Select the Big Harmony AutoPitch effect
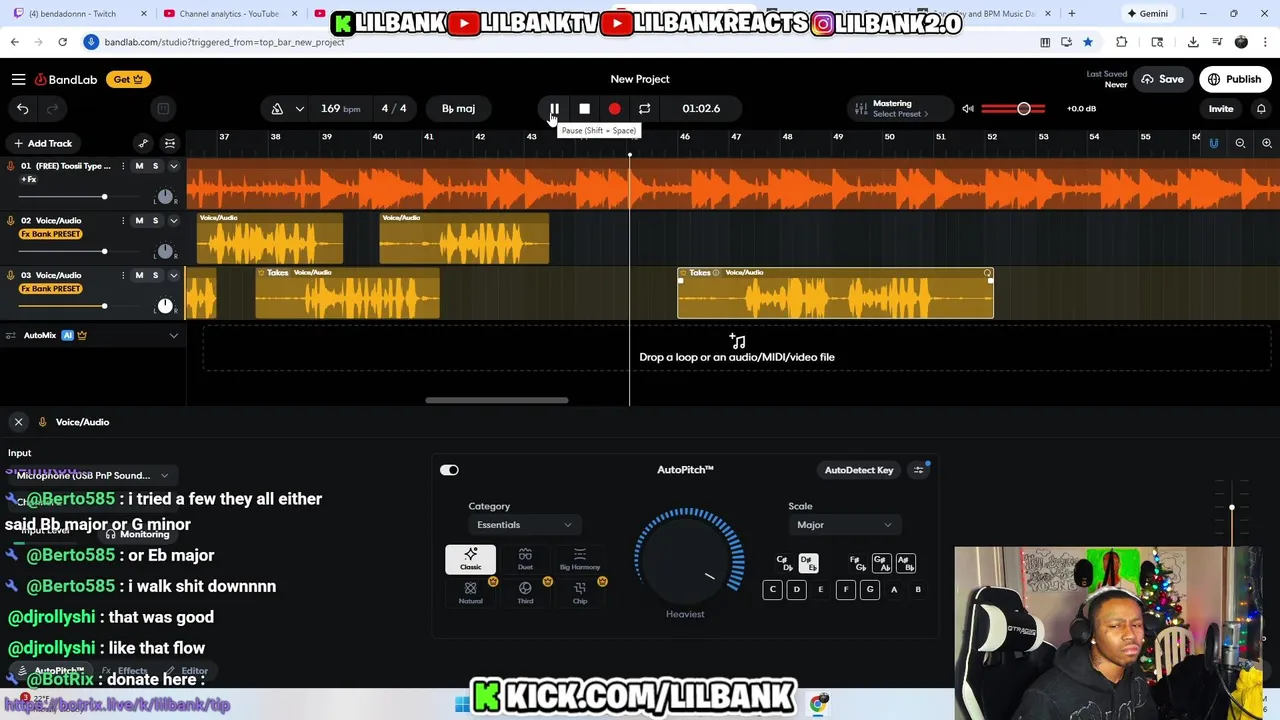Viewport: 1280px width, 720px height. pyautogui.click(x=580, y=559)
